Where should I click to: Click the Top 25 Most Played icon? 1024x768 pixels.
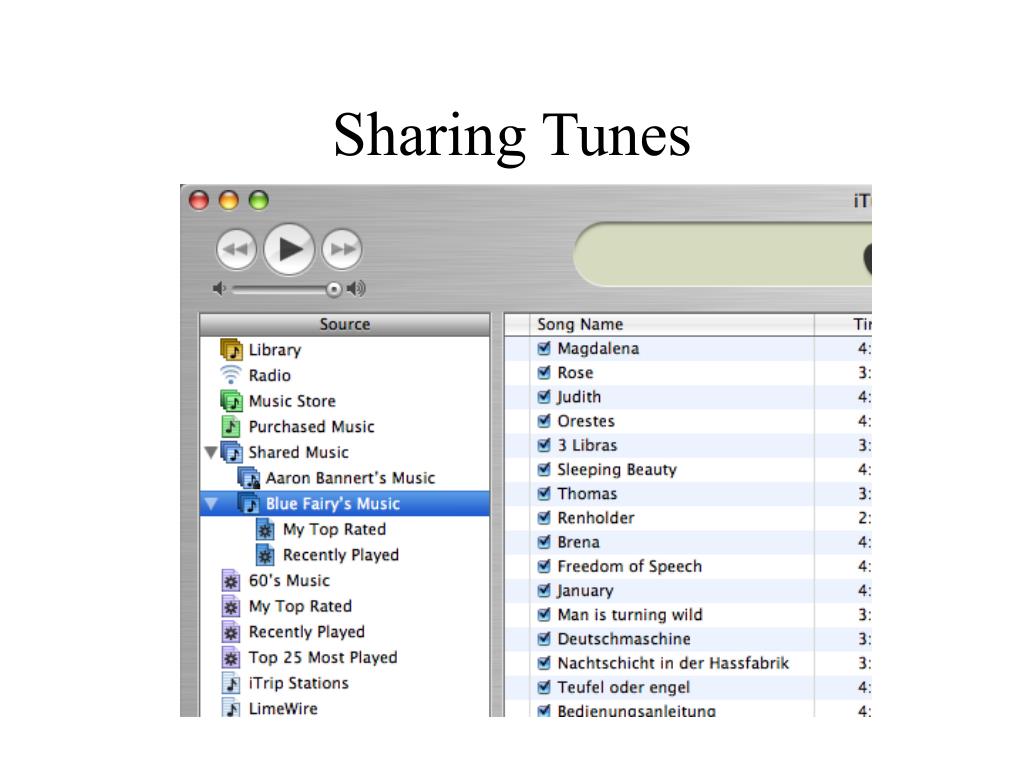pos(231,658)
